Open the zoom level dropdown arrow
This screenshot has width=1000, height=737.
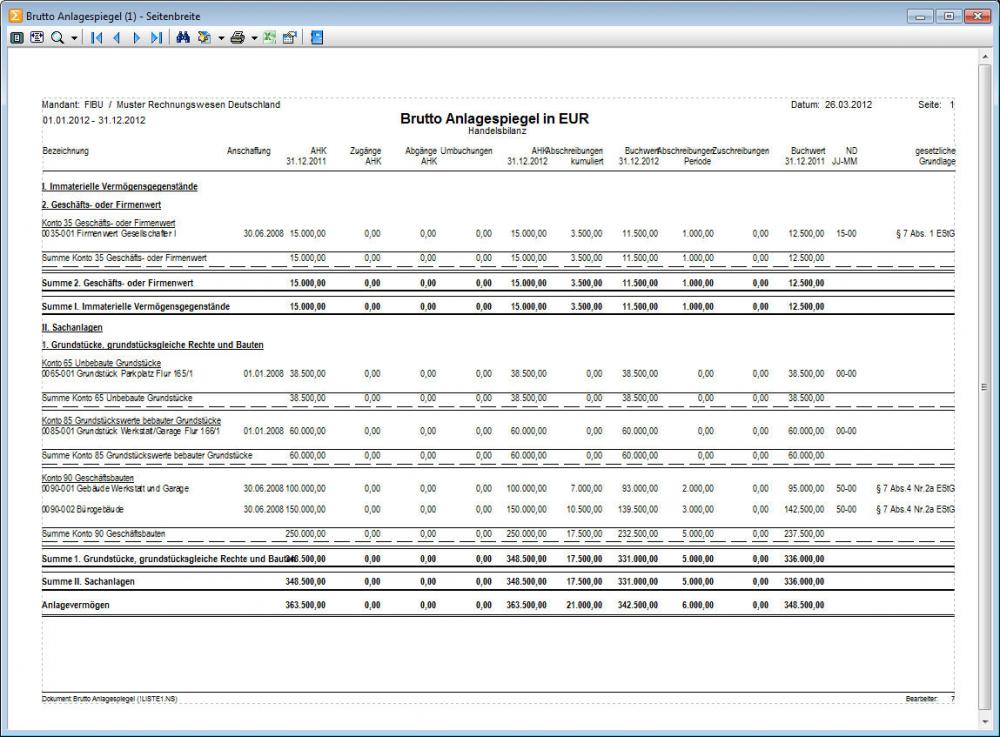click(x=74, y=38)
